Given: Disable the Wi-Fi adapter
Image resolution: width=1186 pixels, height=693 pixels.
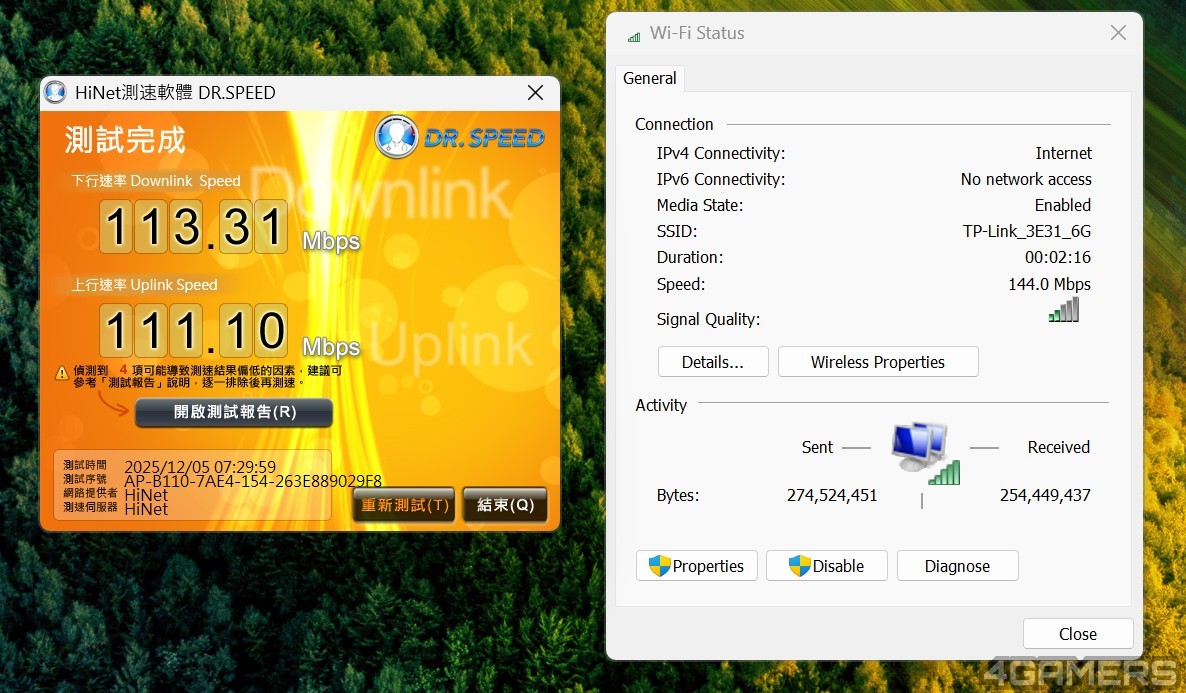Looking at the screenshot, I should click(827, 566).
